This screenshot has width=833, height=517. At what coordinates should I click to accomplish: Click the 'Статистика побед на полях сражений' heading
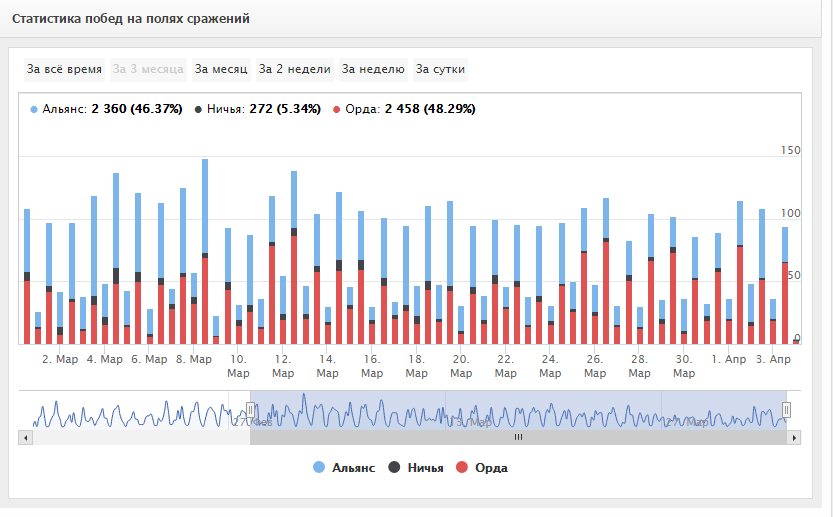point(131,19)
